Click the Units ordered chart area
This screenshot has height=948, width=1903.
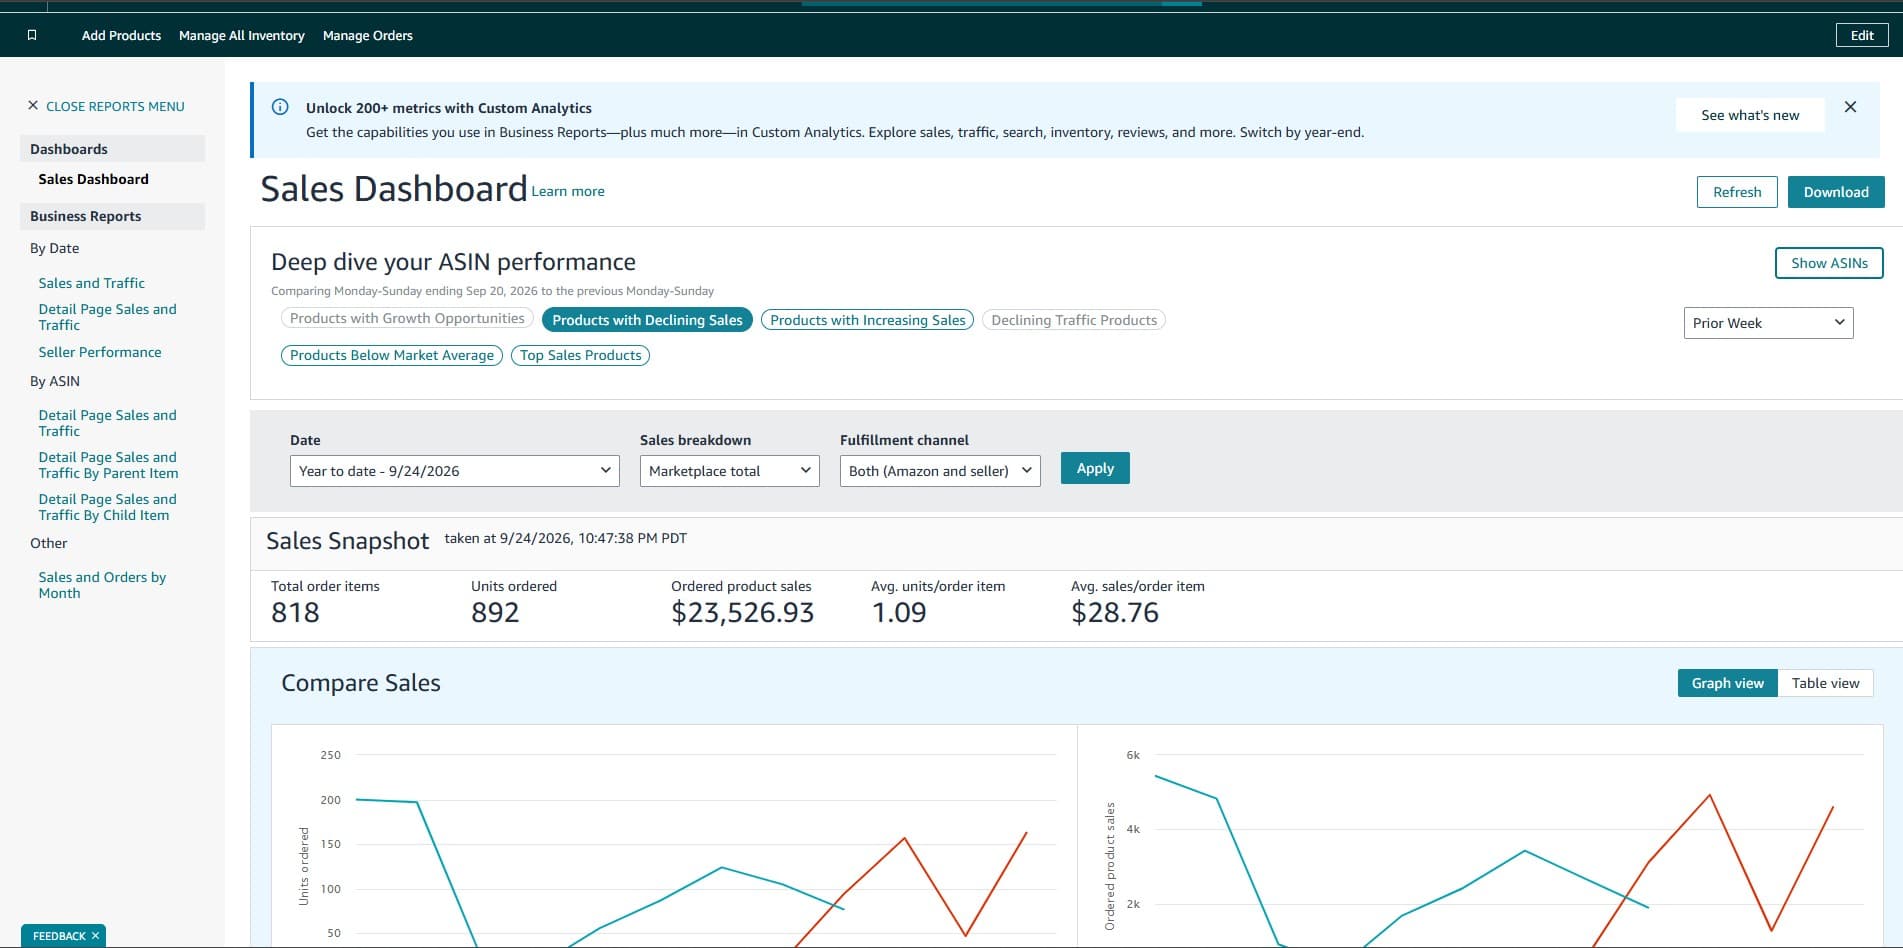click(674, 836)
